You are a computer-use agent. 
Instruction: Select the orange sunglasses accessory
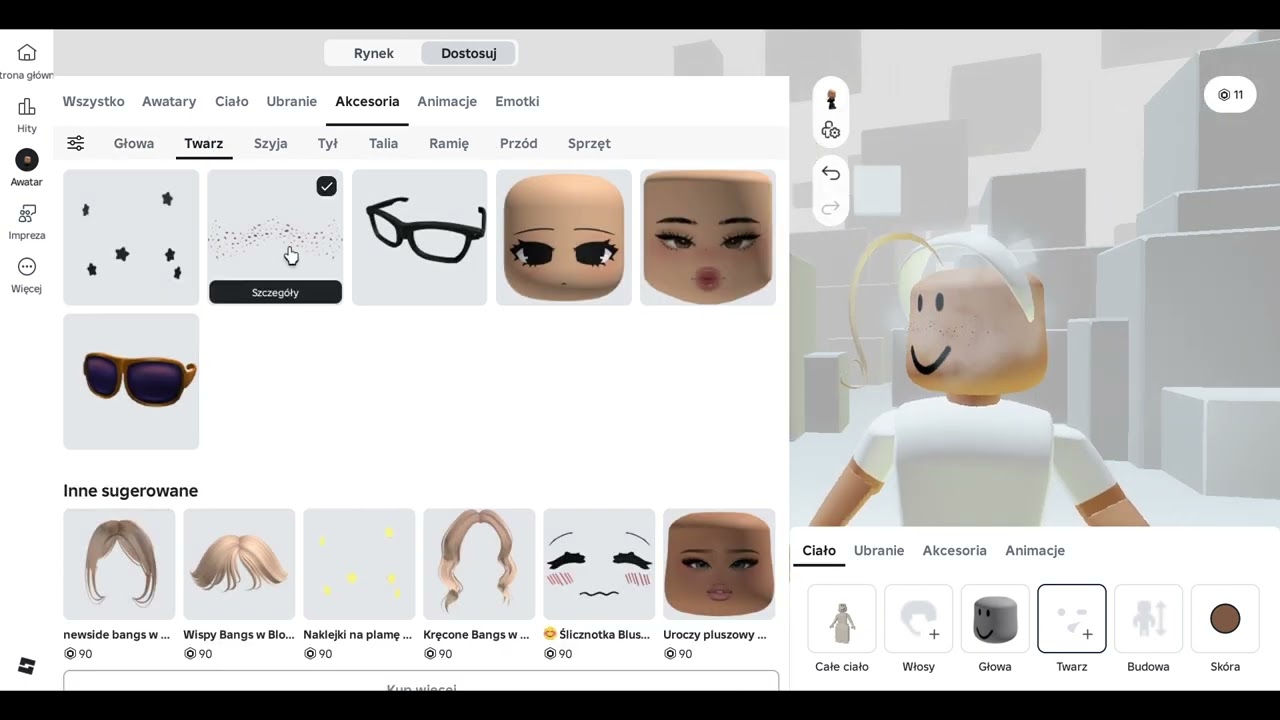(x=131, y=381)
